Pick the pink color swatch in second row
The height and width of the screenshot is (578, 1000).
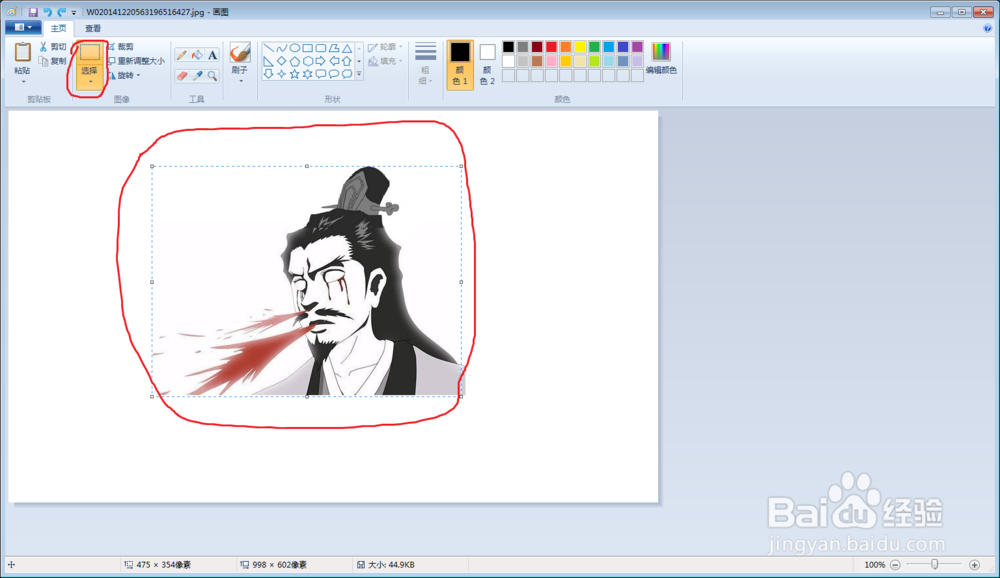551,61
